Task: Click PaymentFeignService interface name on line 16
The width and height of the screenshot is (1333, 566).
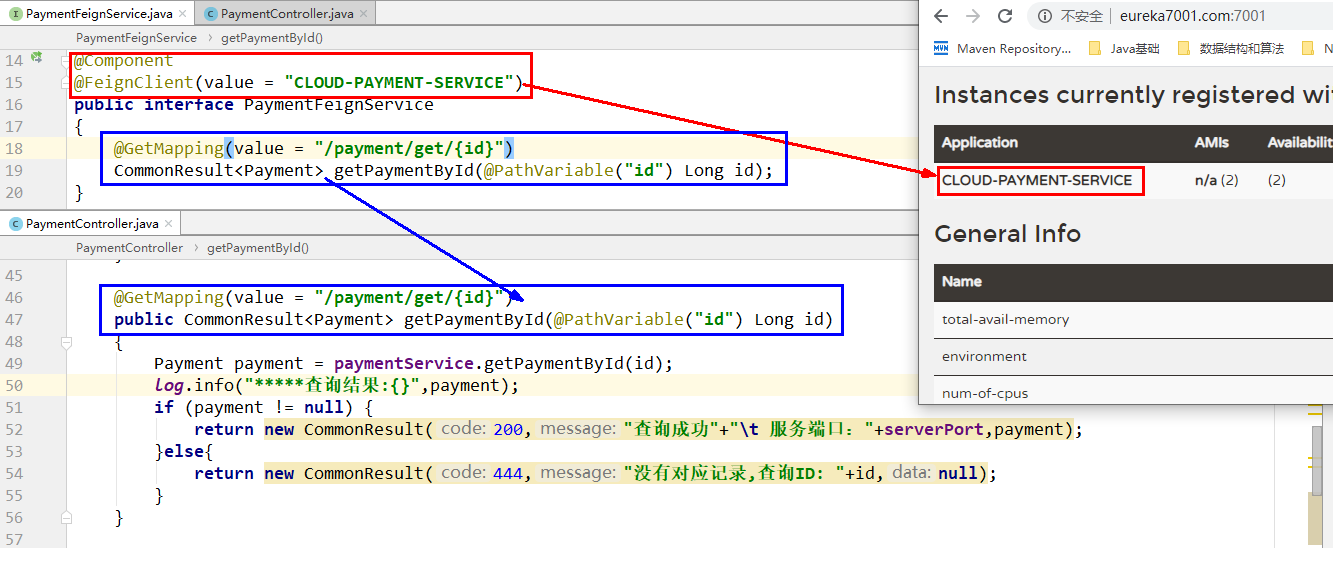Action: (338, 104)
